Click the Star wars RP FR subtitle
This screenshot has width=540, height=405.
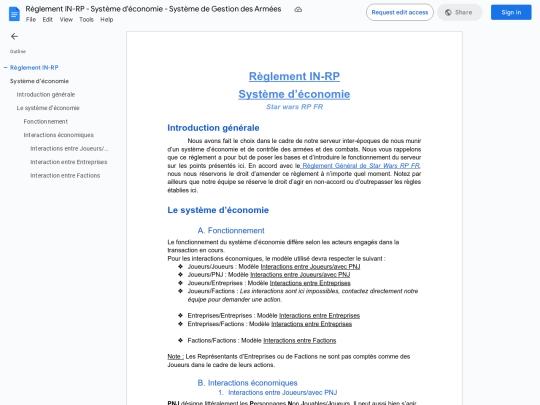294,107
